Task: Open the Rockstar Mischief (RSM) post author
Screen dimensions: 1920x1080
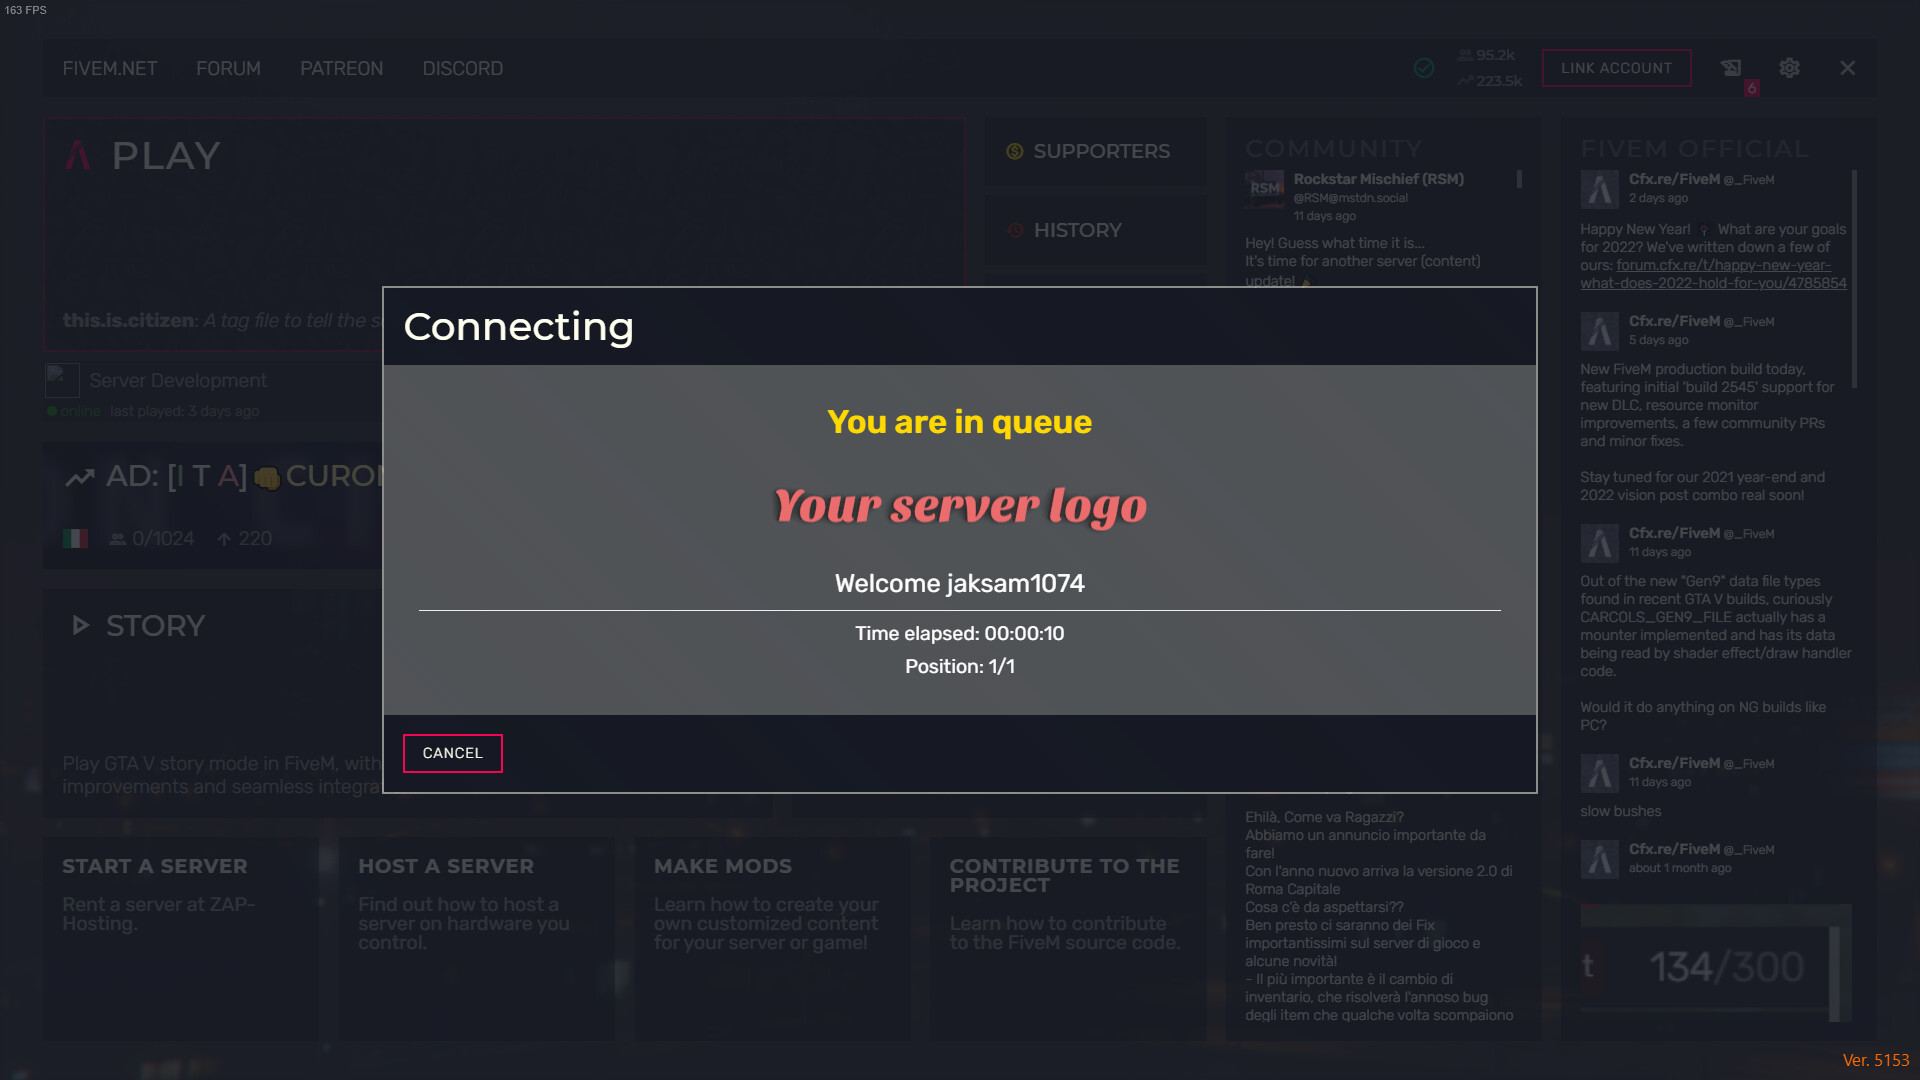Action: (1378, 179)
